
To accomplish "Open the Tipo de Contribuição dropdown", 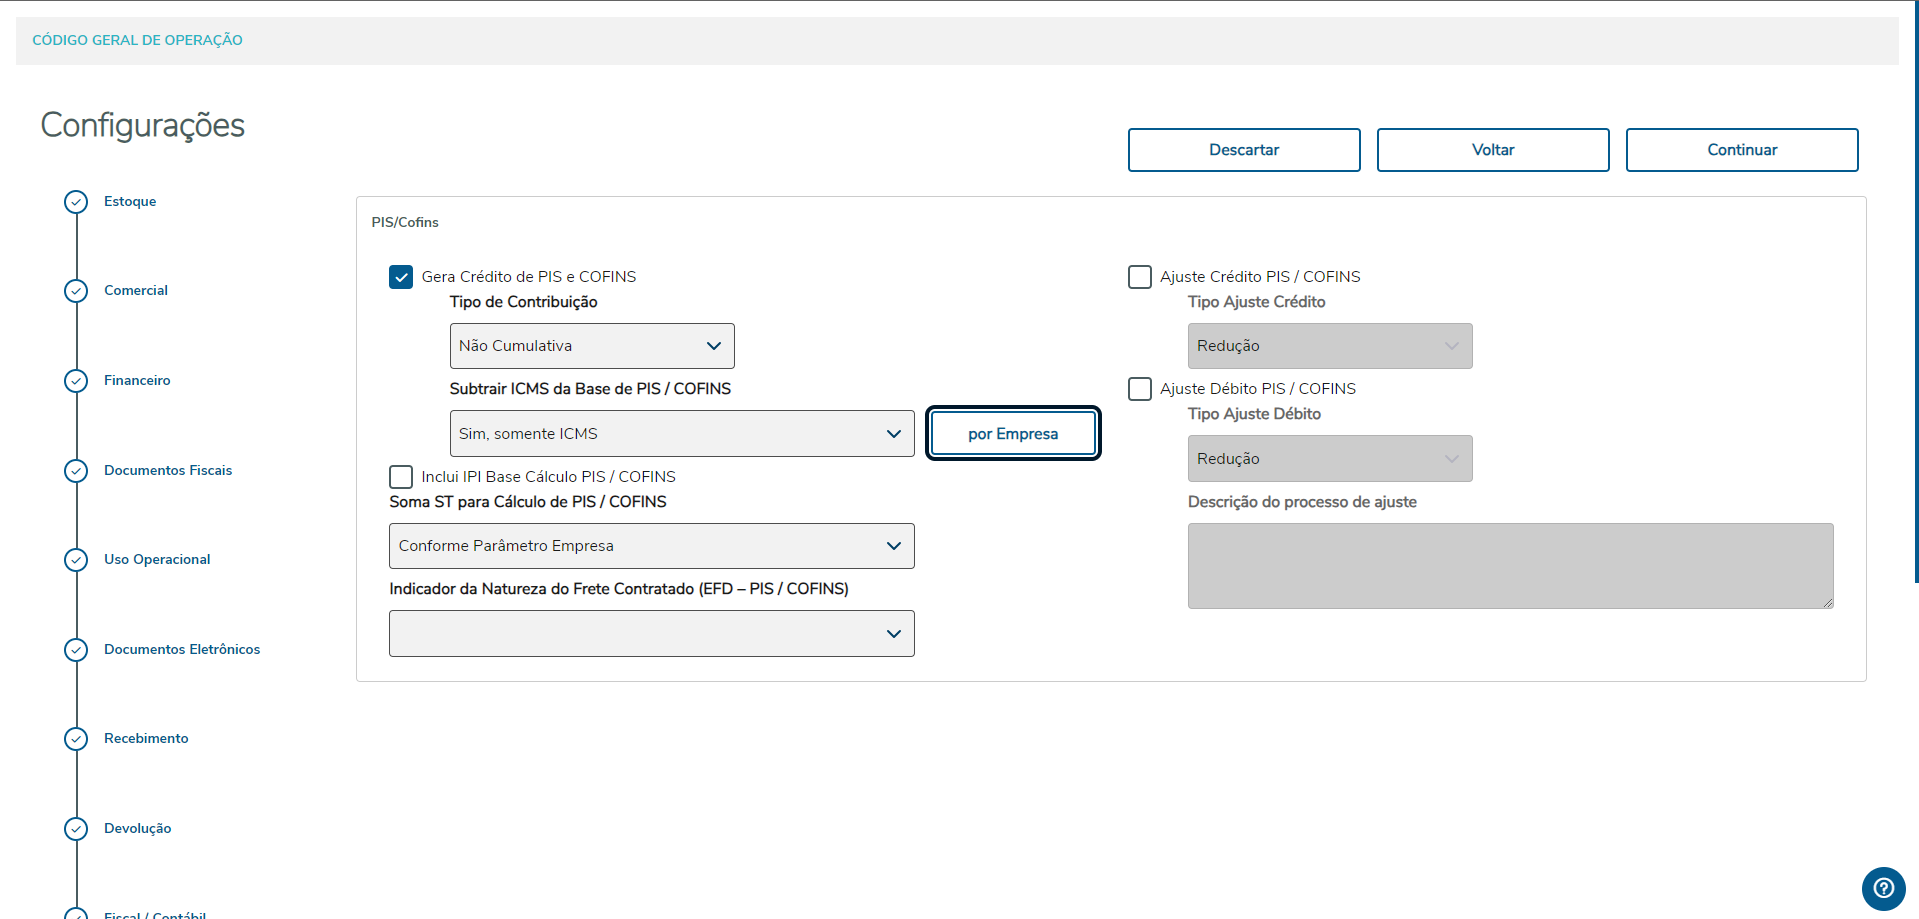I will [x=592, y=346].
